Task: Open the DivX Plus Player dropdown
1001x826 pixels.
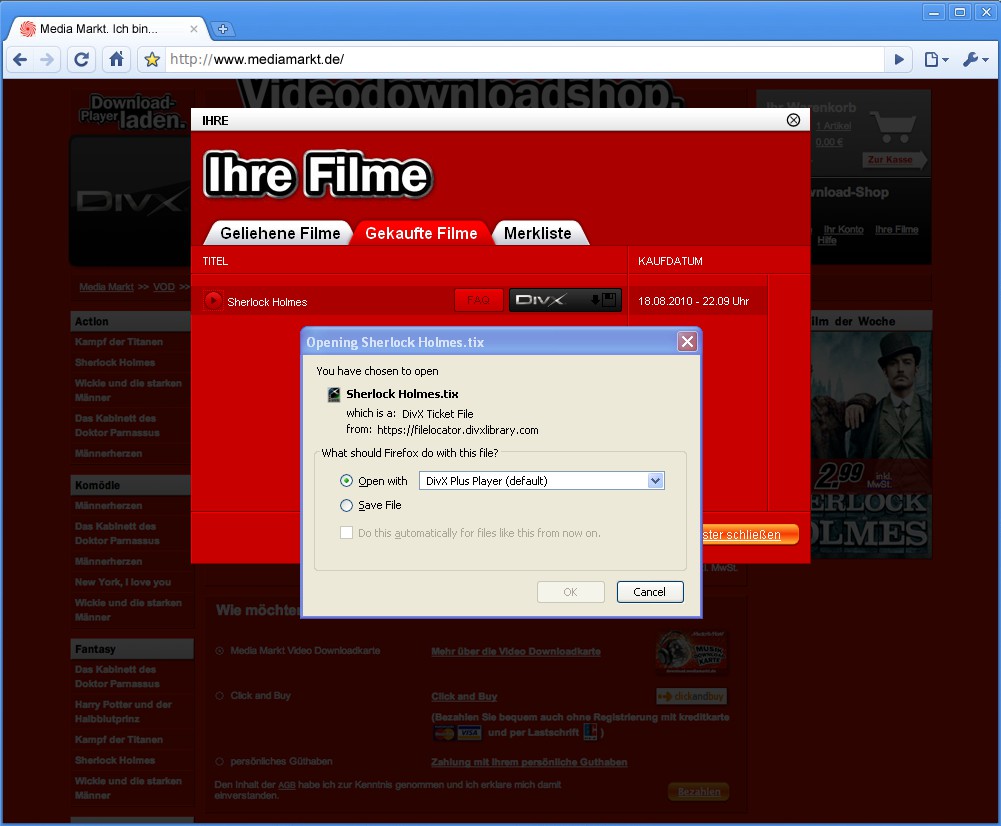Action: point(656,480)
